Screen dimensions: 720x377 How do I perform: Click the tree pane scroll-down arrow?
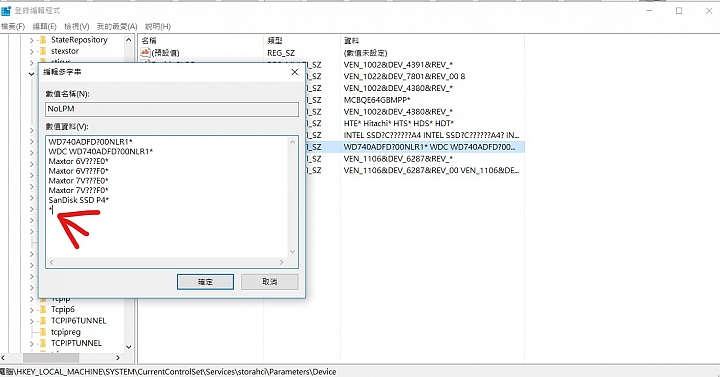tap(129, 347)
